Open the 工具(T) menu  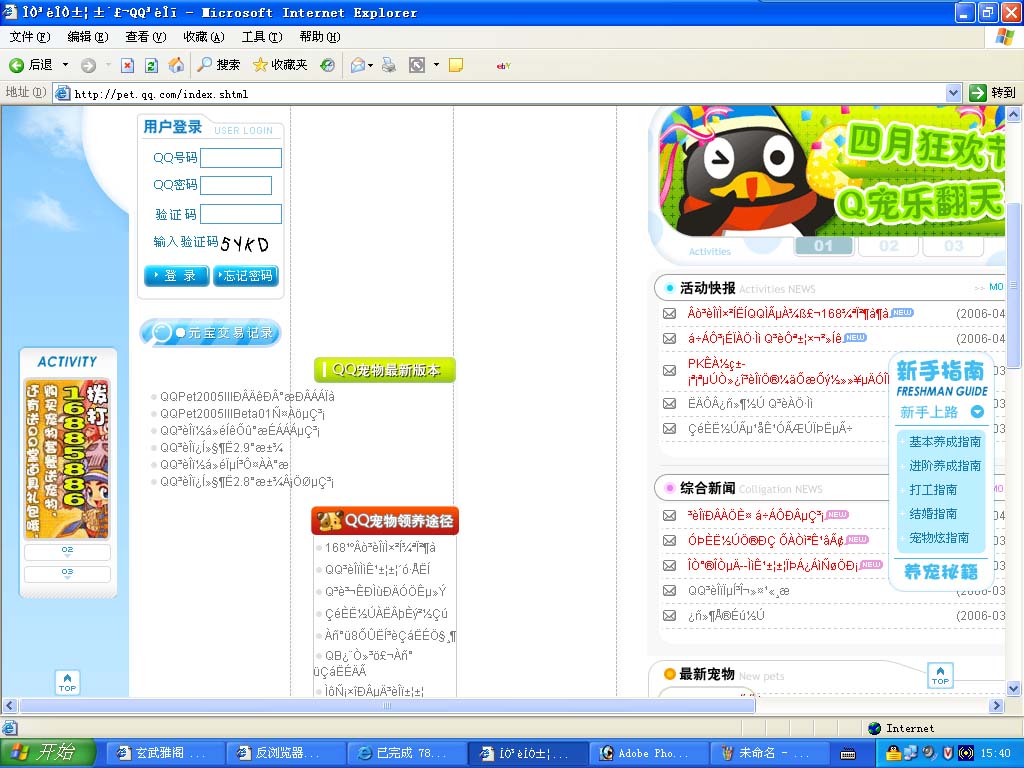(261, 37)
